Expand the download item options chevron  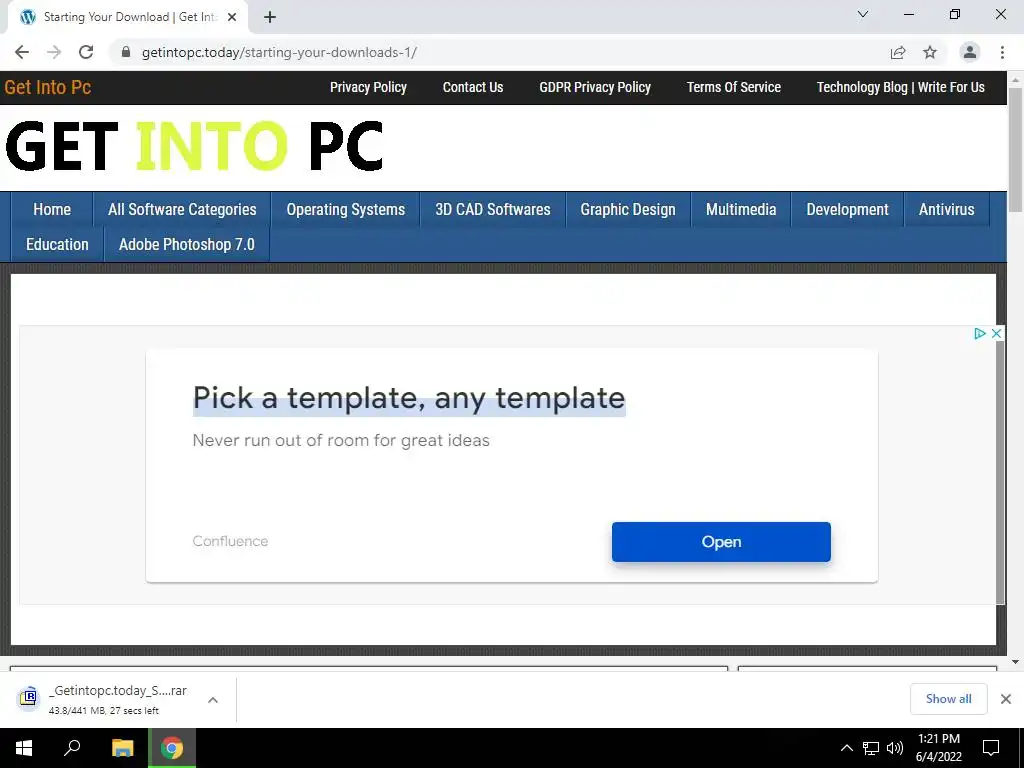(x=213, y=699)
